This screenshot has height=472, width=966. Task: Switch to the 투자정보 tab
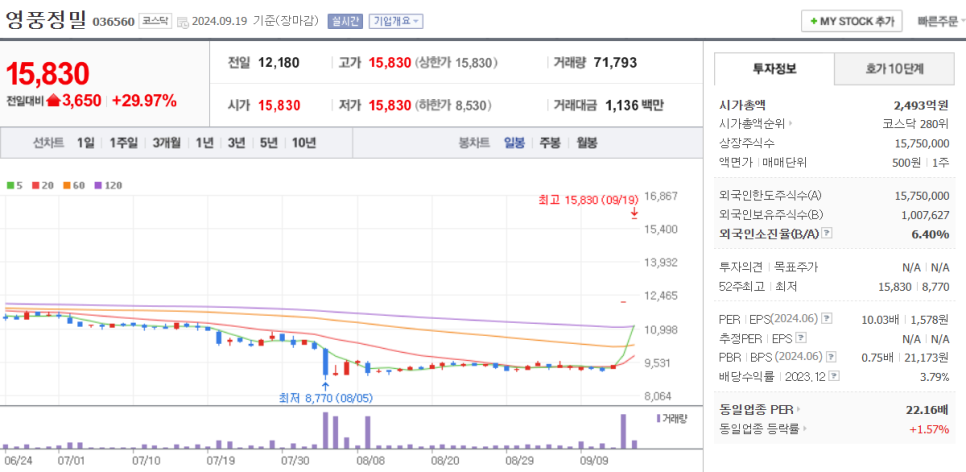[774, 69]
